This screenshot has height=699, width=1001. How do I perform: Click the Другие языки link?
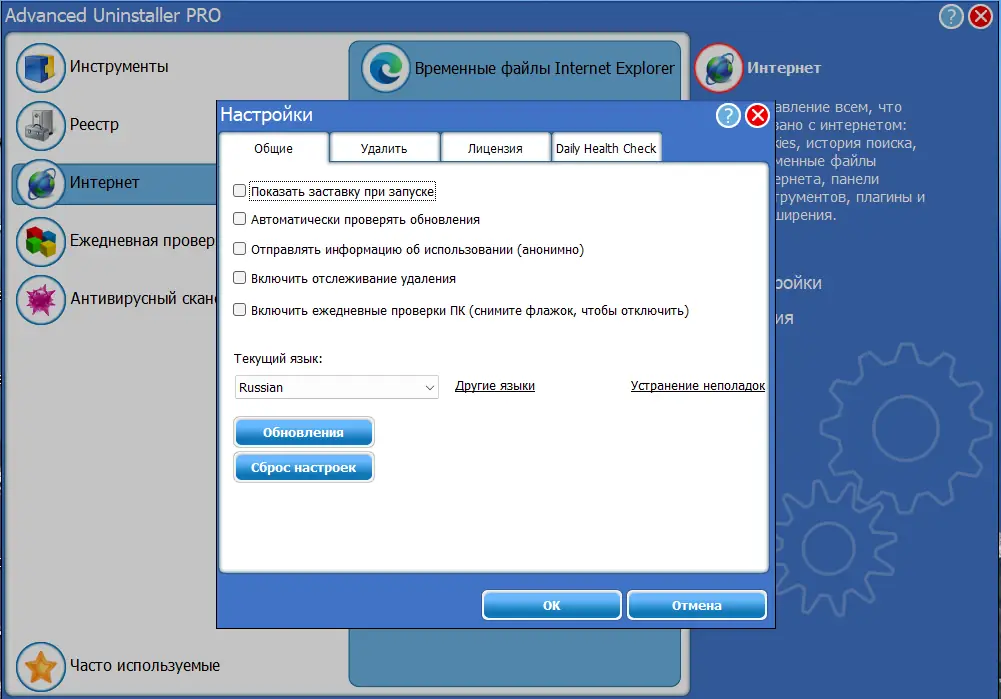[495, 386]
